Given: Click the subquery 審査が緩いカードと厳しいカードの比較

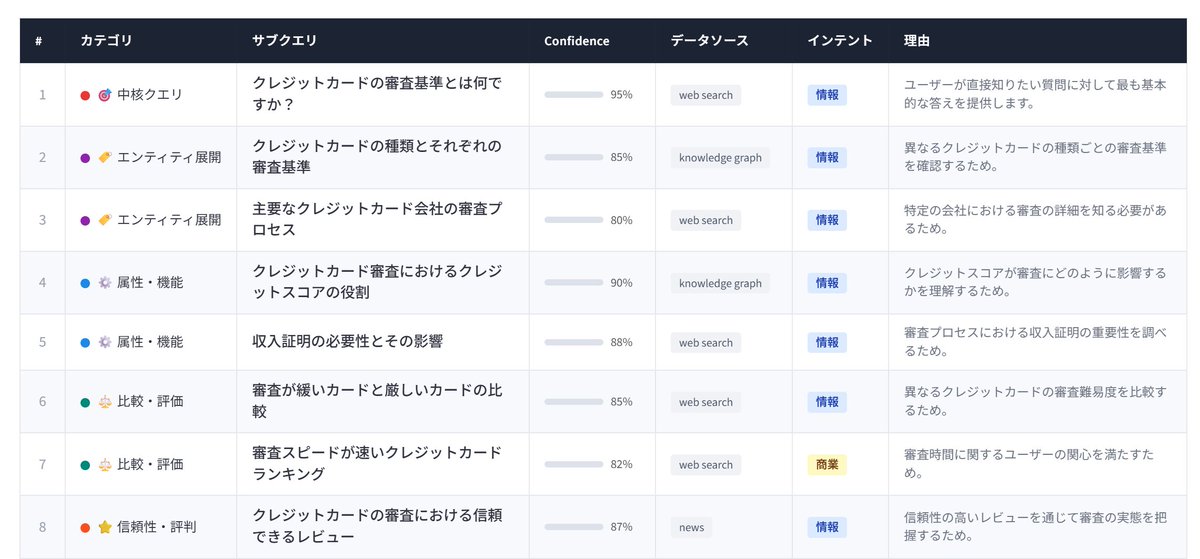Looking at the screenshot, I should tap(377, 401).
